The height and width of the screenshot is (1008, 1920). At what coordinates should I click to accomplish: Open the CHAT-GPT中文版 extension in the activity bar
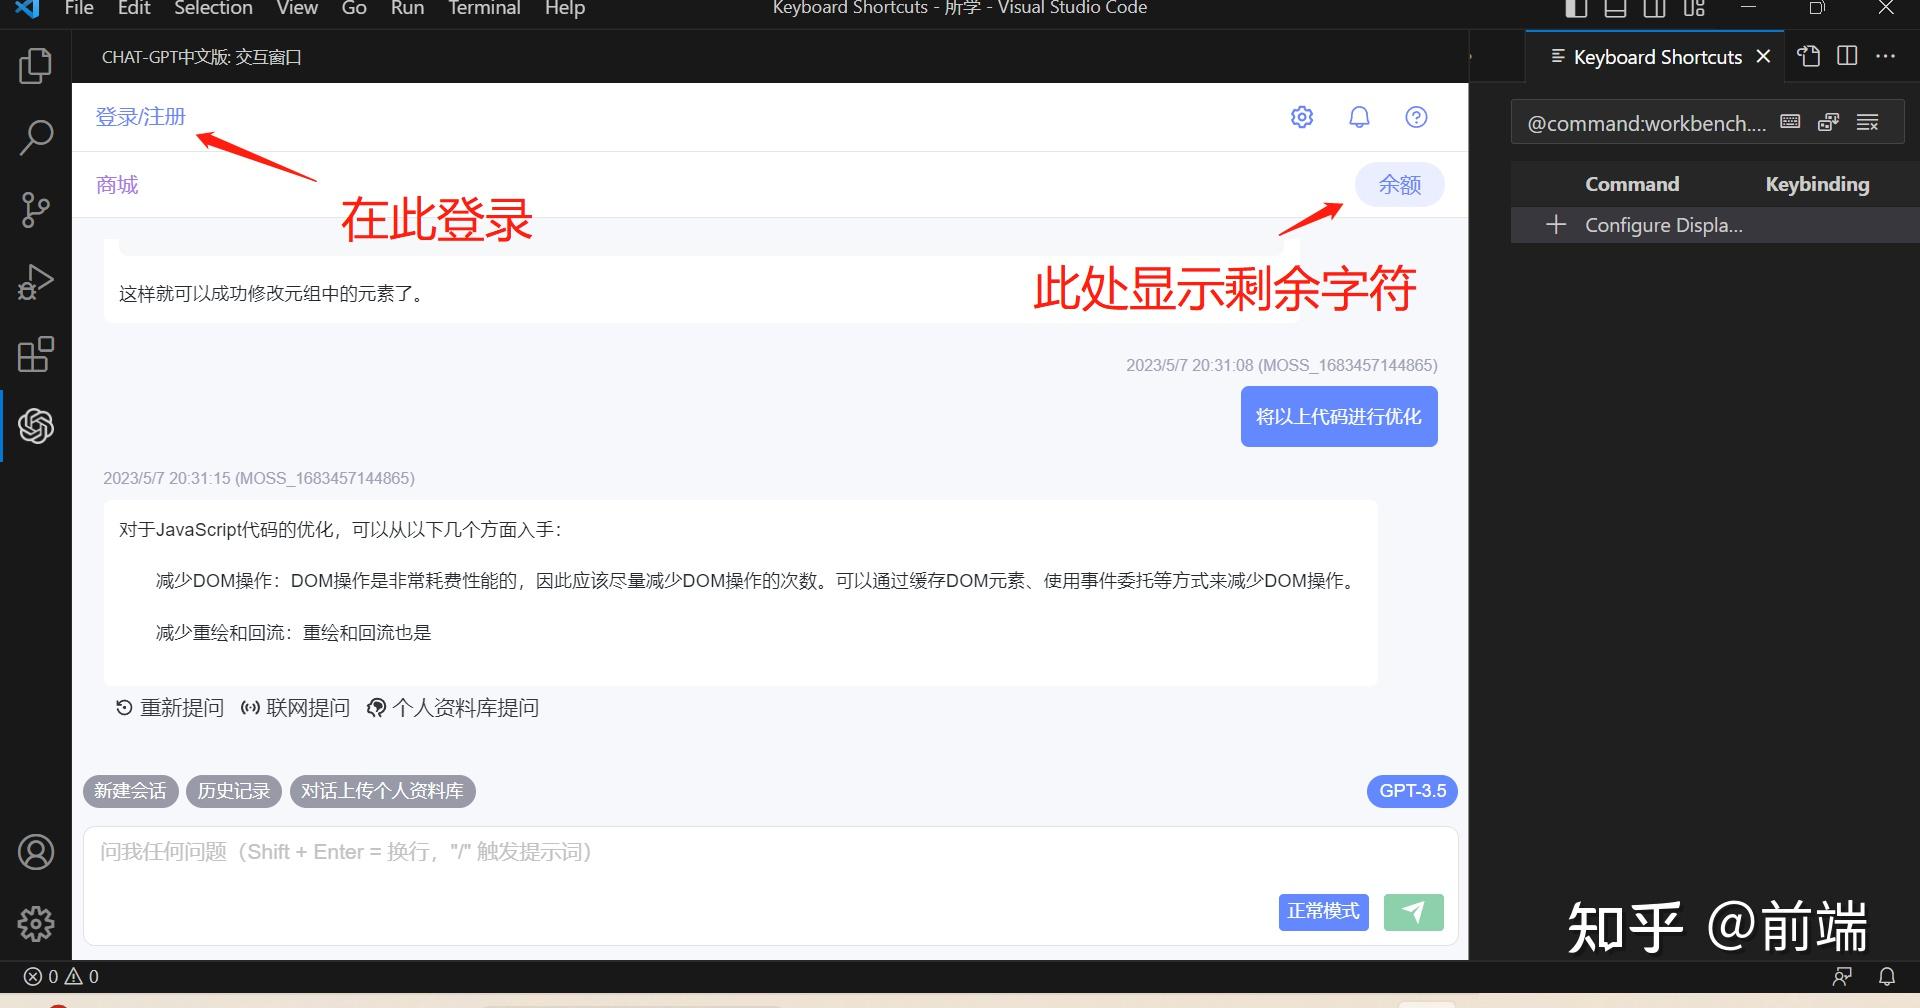pos(36,426)
